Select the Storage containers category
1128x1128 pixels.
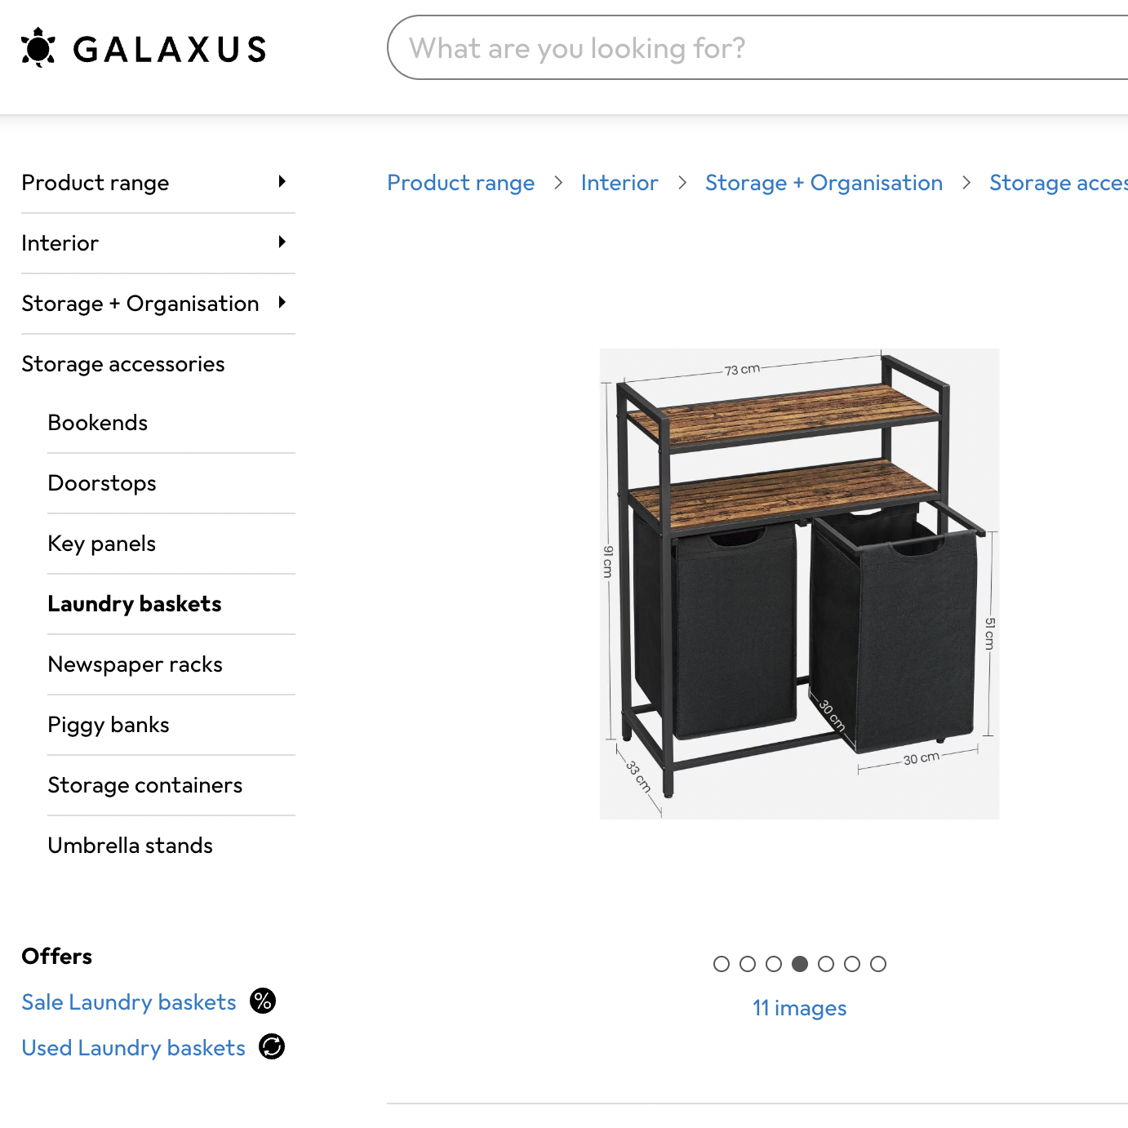(x=145, y=785)
